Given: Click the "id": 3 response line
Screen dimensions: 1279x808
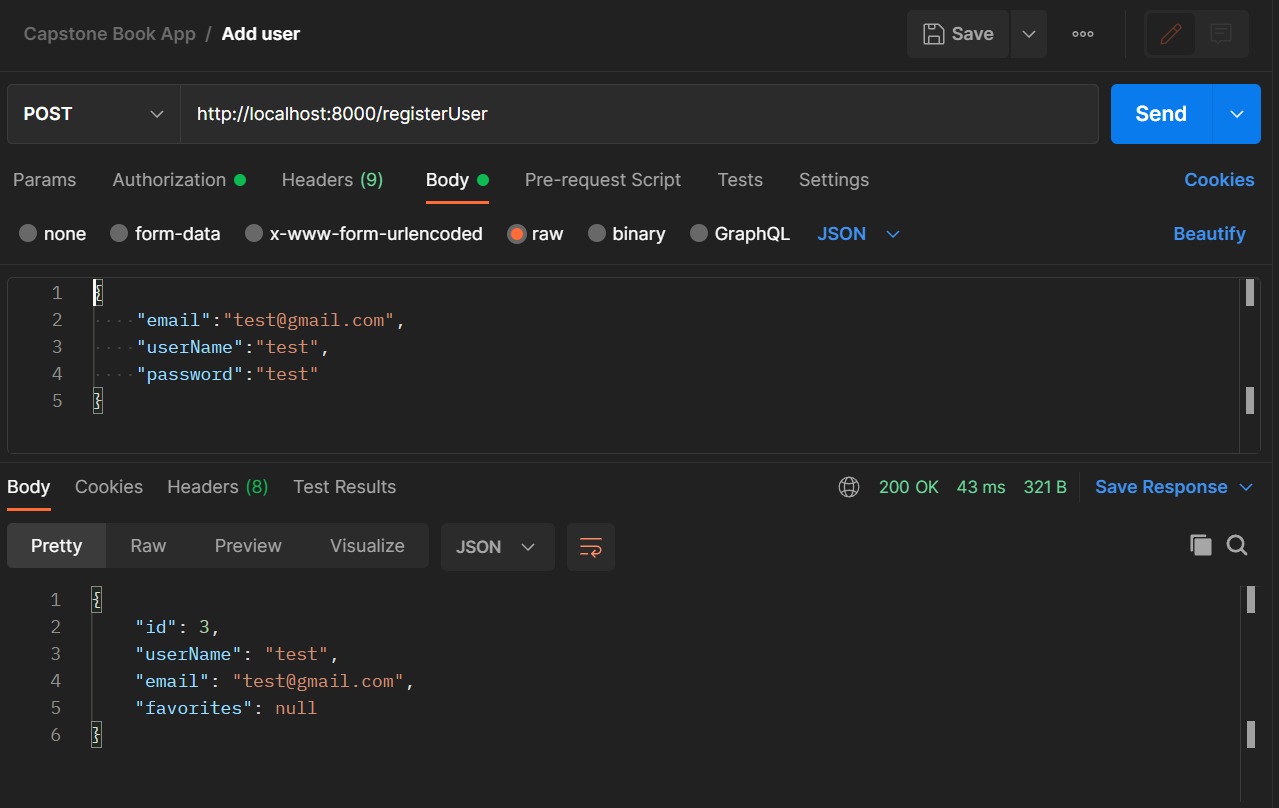Looking at the screenshot, I should [177, 627].
